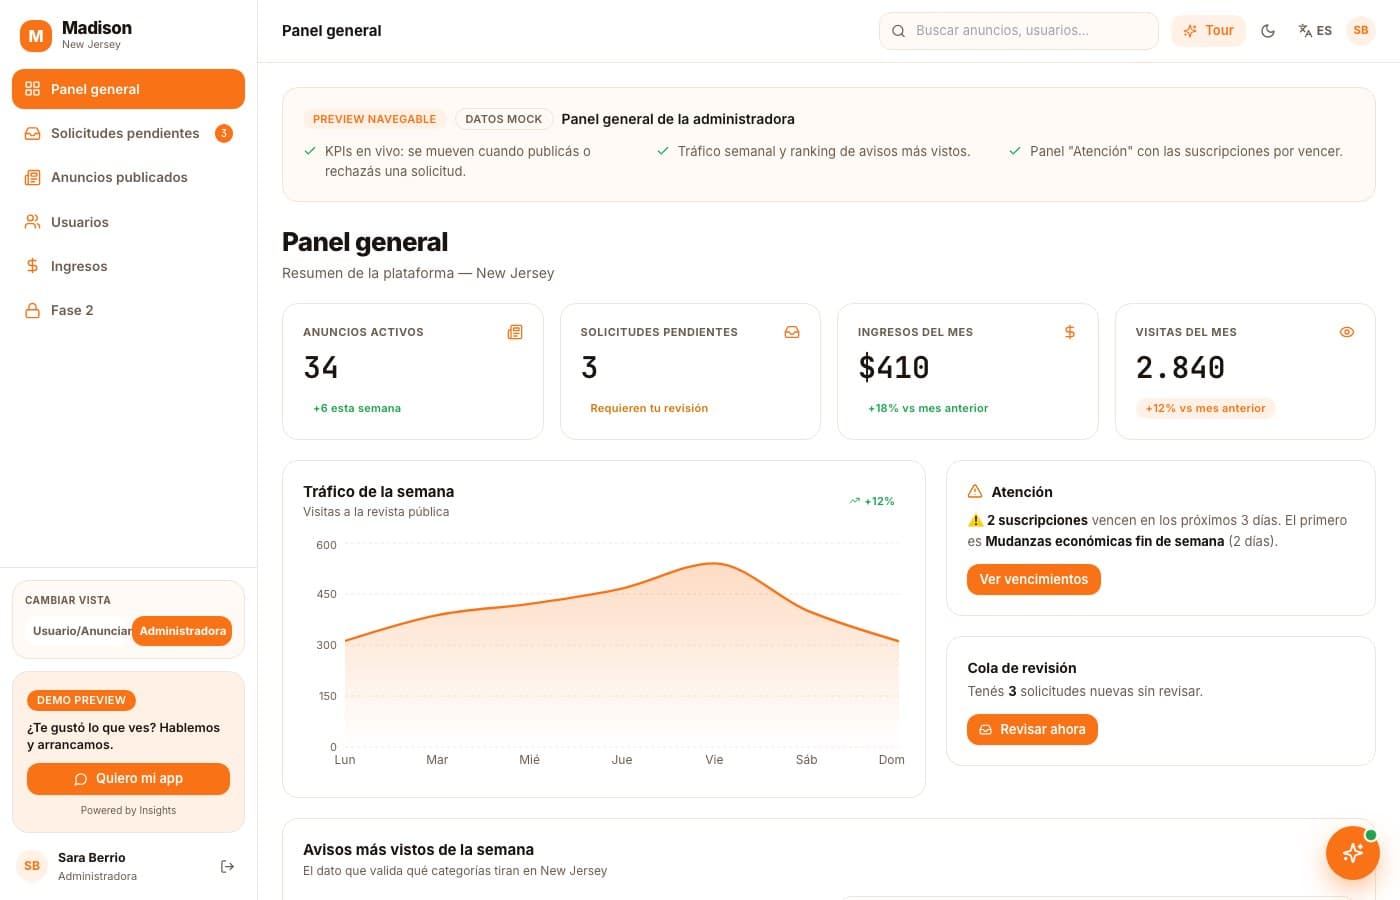Screen dimensions: 1400x900
Task: Click the Powered by Insights link
Action: (x=128, y=811)
